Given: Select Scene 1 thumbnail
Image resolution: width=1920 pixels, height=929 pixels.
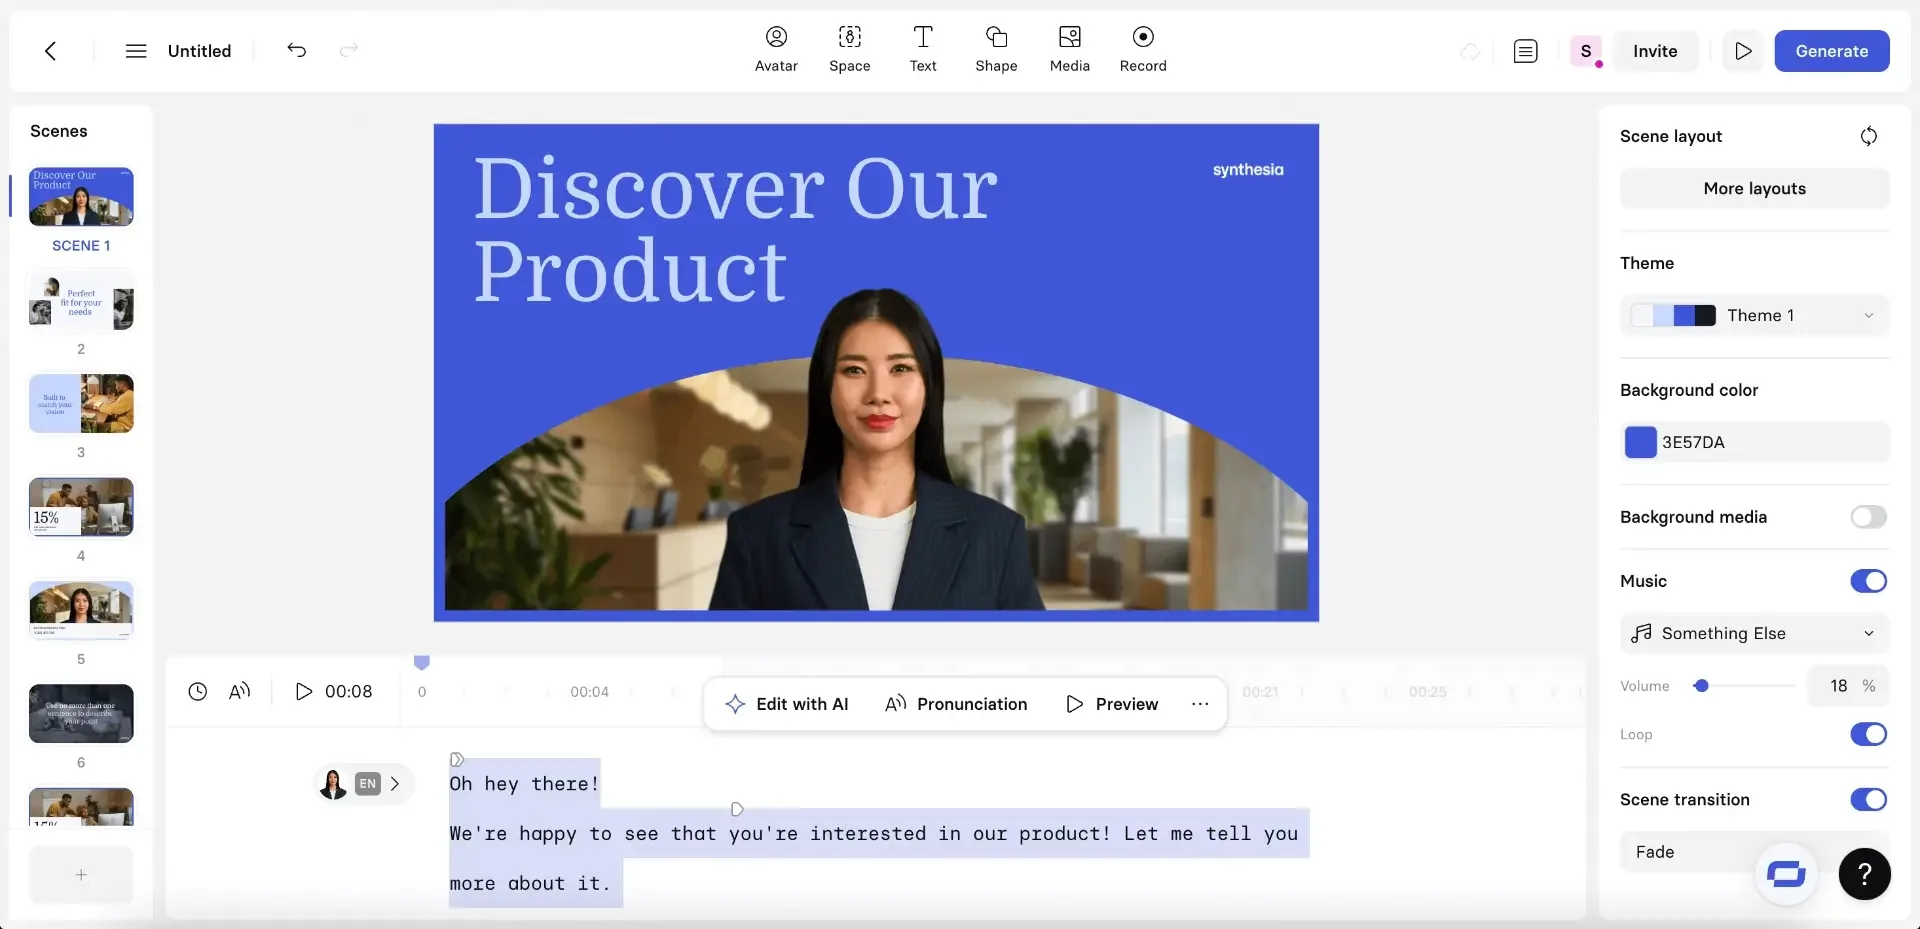Looking at the screenshot, I should [81, 197].
